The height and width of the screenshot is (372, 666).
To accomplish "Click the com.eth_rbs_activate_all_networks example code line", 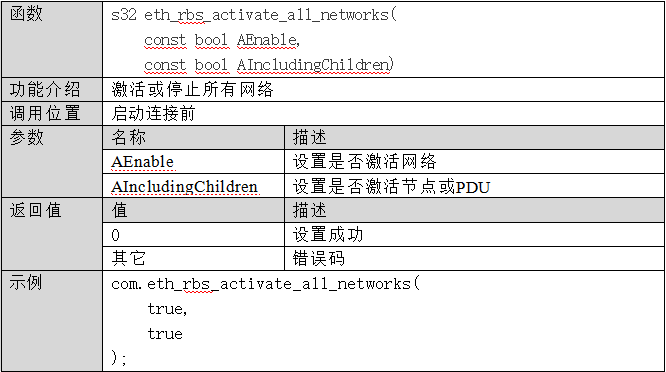I will [265, 284].
